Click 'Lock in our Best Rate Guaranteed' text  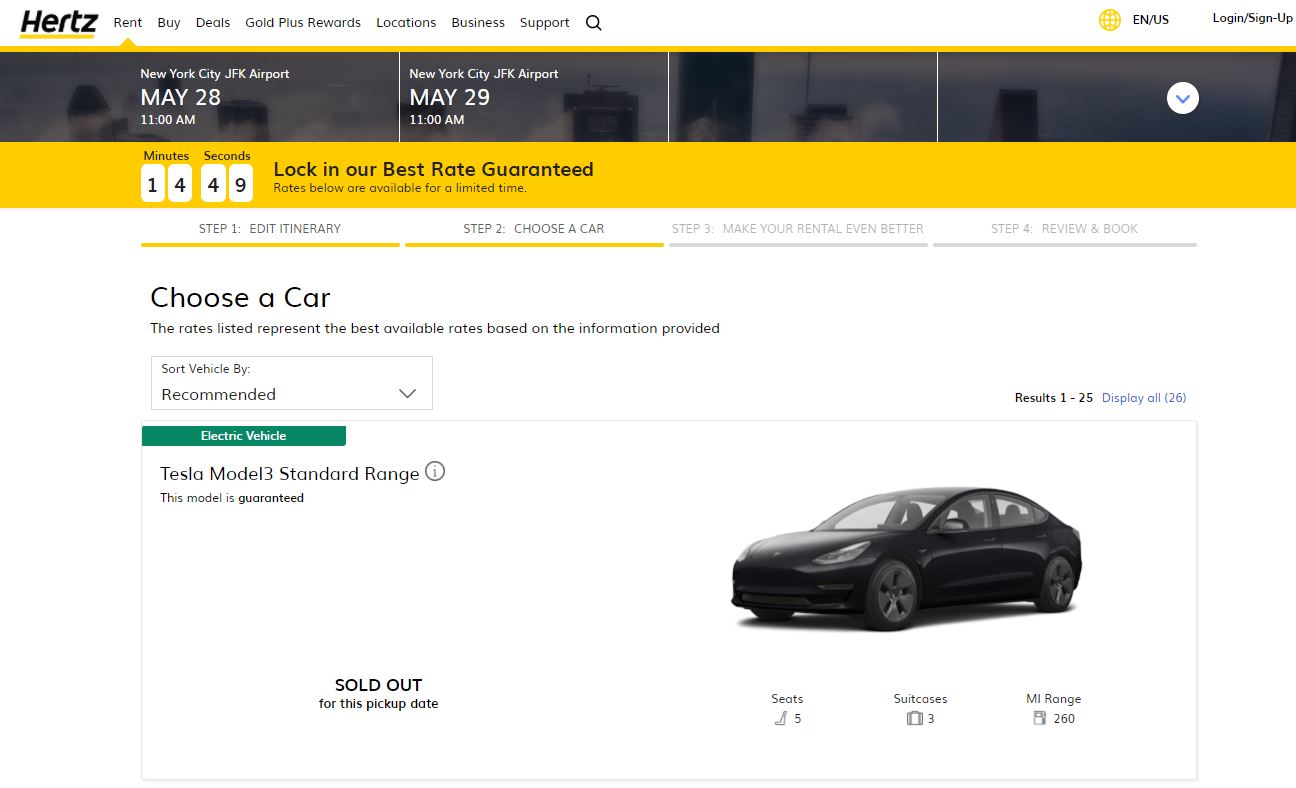click(x=433, y=170)
